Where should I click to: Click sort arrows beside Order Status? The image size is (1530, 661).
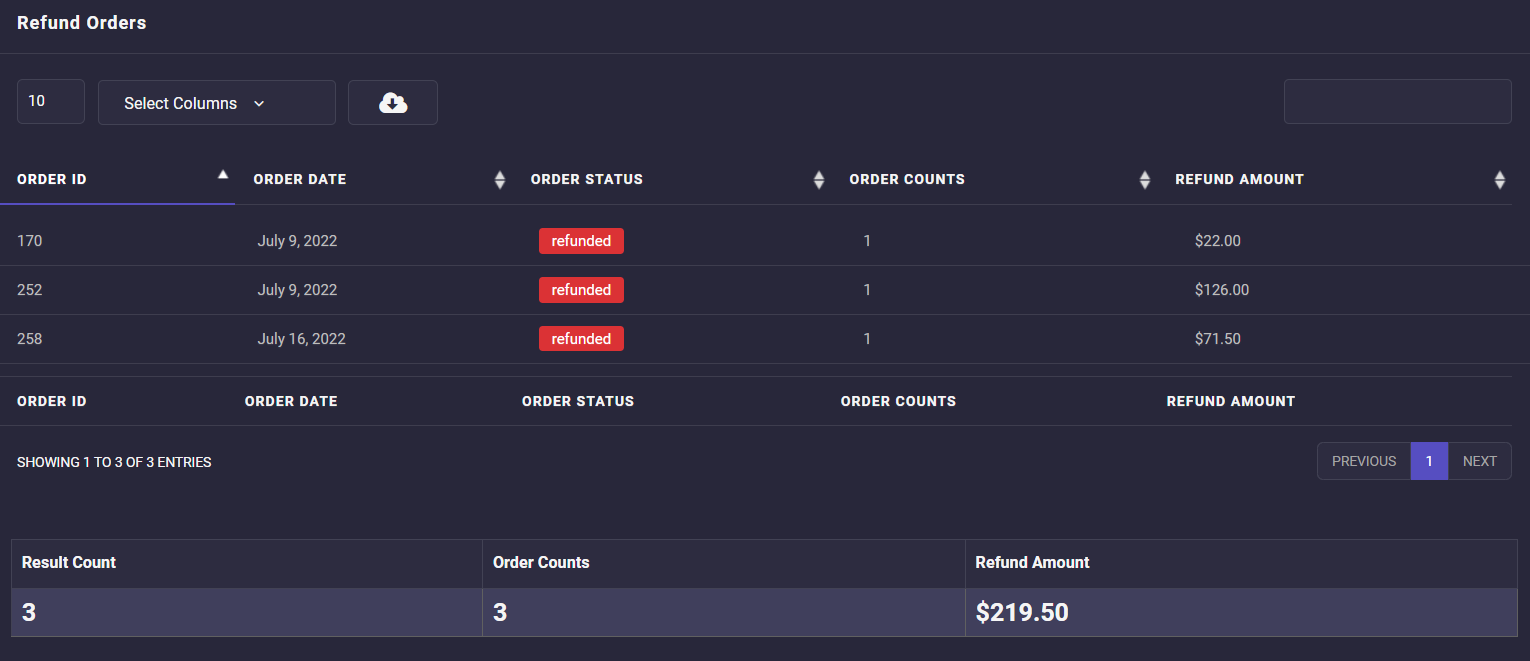(819, 180)
